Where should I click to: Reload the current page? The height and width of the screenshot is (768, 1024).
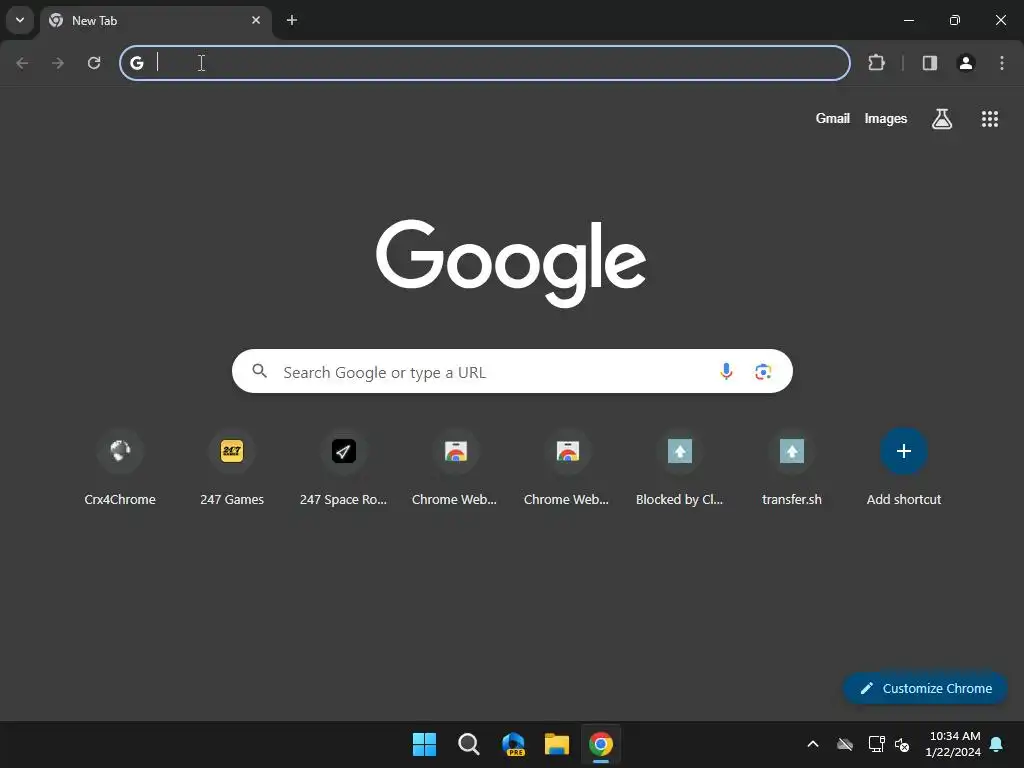pyautogui.click(x=94, y=63)
